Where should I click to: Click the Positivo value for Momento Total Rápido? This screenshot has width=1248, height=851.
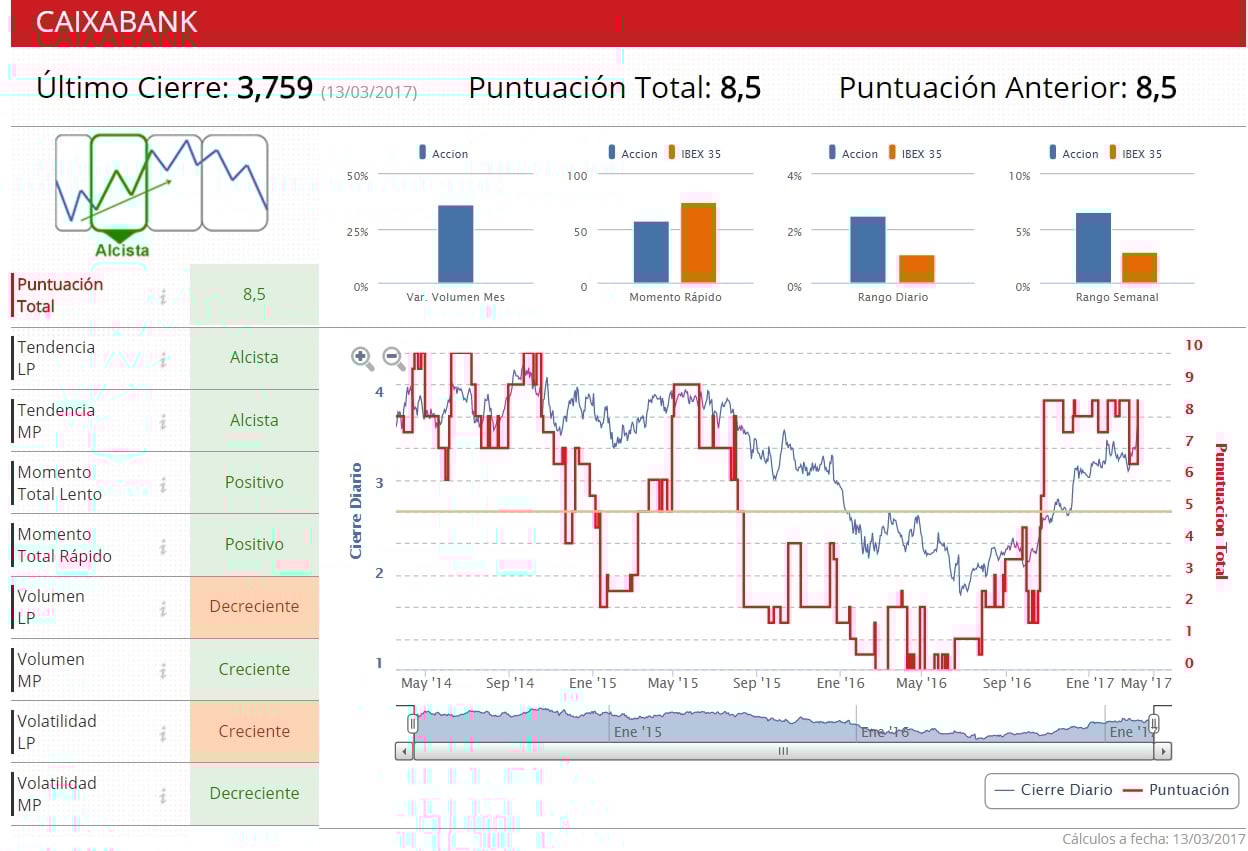pos(254,545)
